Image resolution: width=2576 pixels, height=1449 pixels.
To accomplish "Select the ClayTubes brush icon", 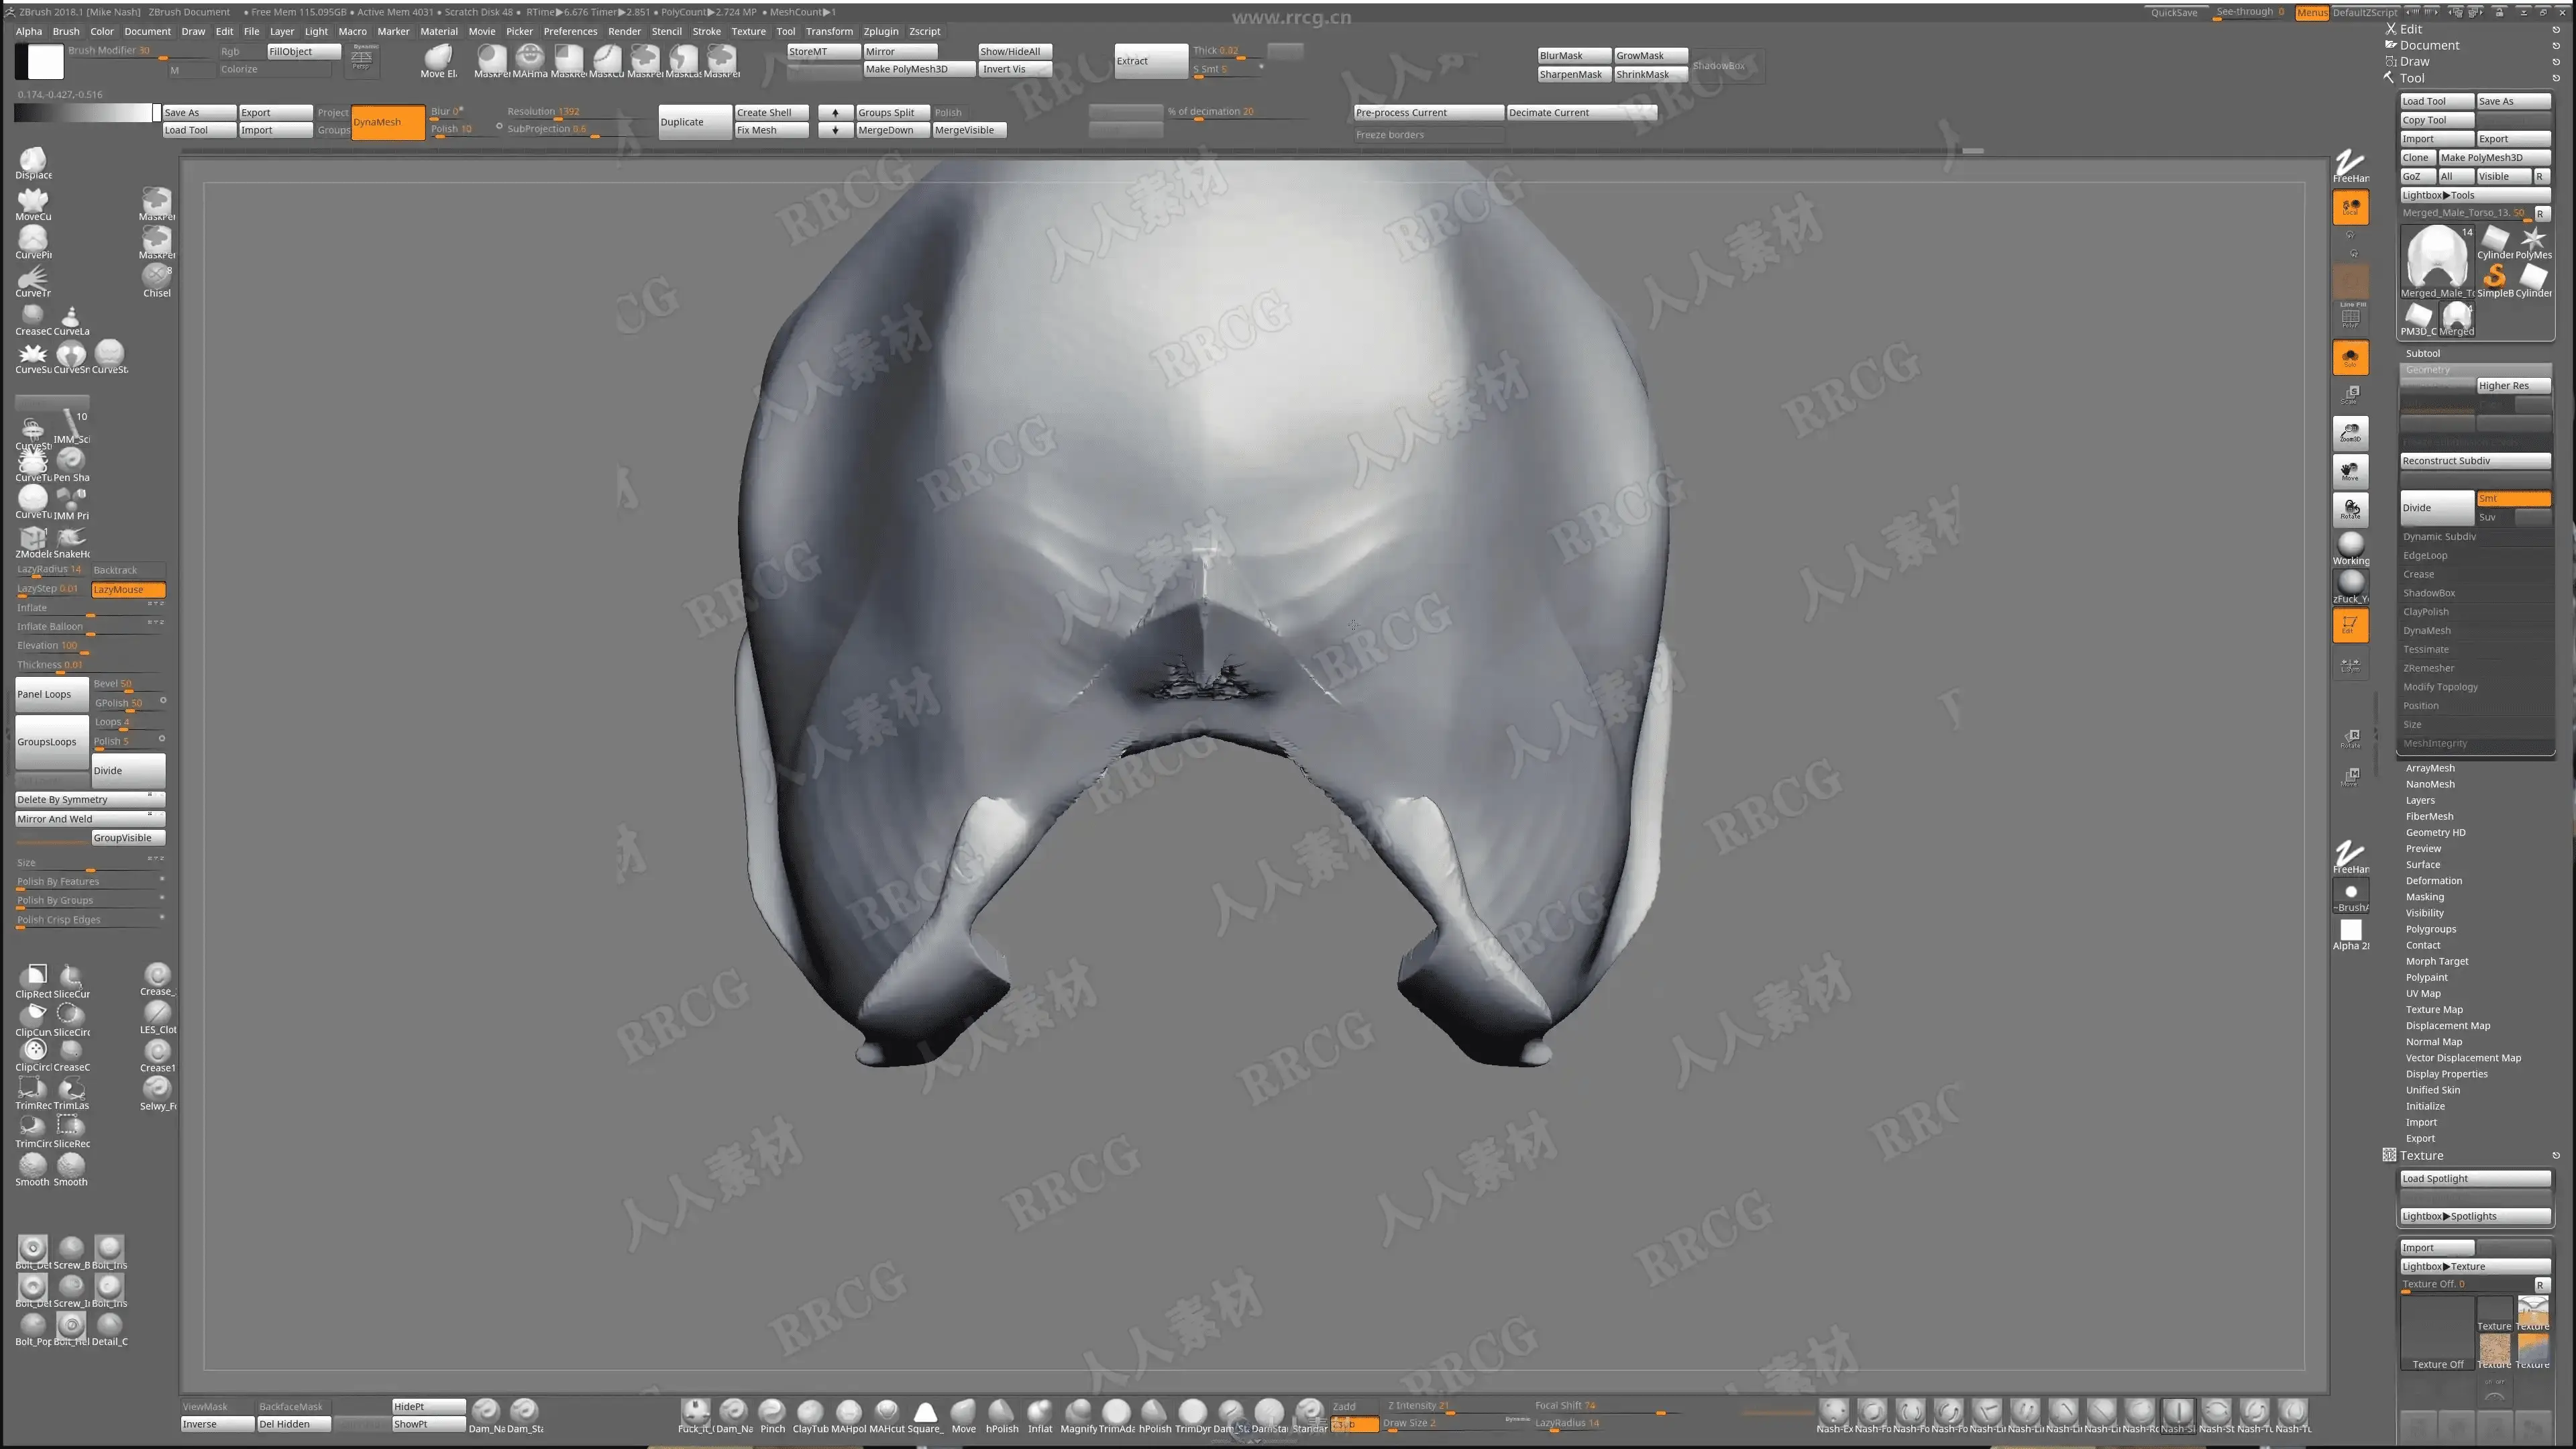I will coord(810,1412).
